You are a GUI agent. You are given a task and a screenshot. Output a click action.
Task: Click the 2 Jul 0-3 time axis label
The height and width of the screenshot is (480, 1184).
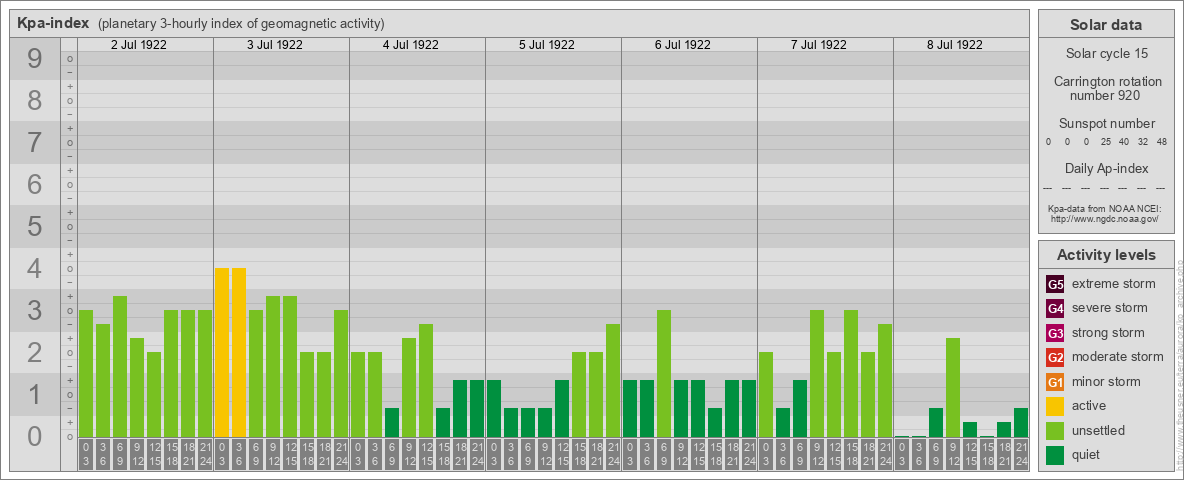point(86,455)
